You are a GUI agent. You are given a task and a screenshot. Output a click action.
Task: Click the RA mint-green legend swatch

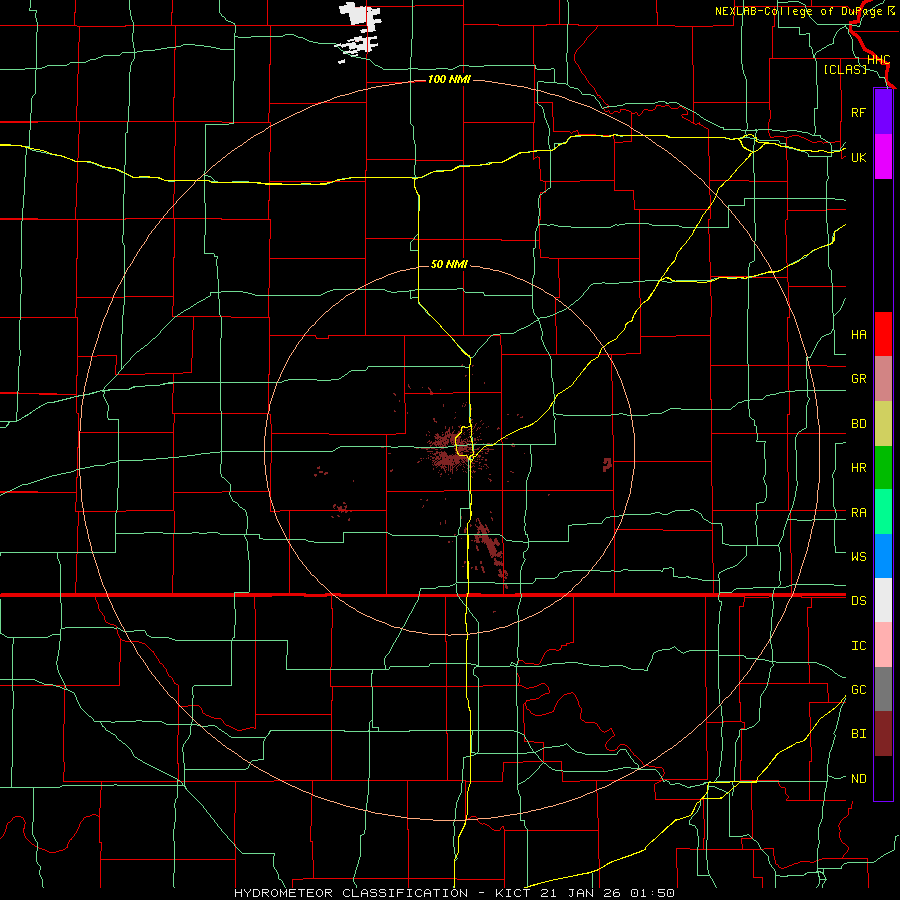click(883, 512)
